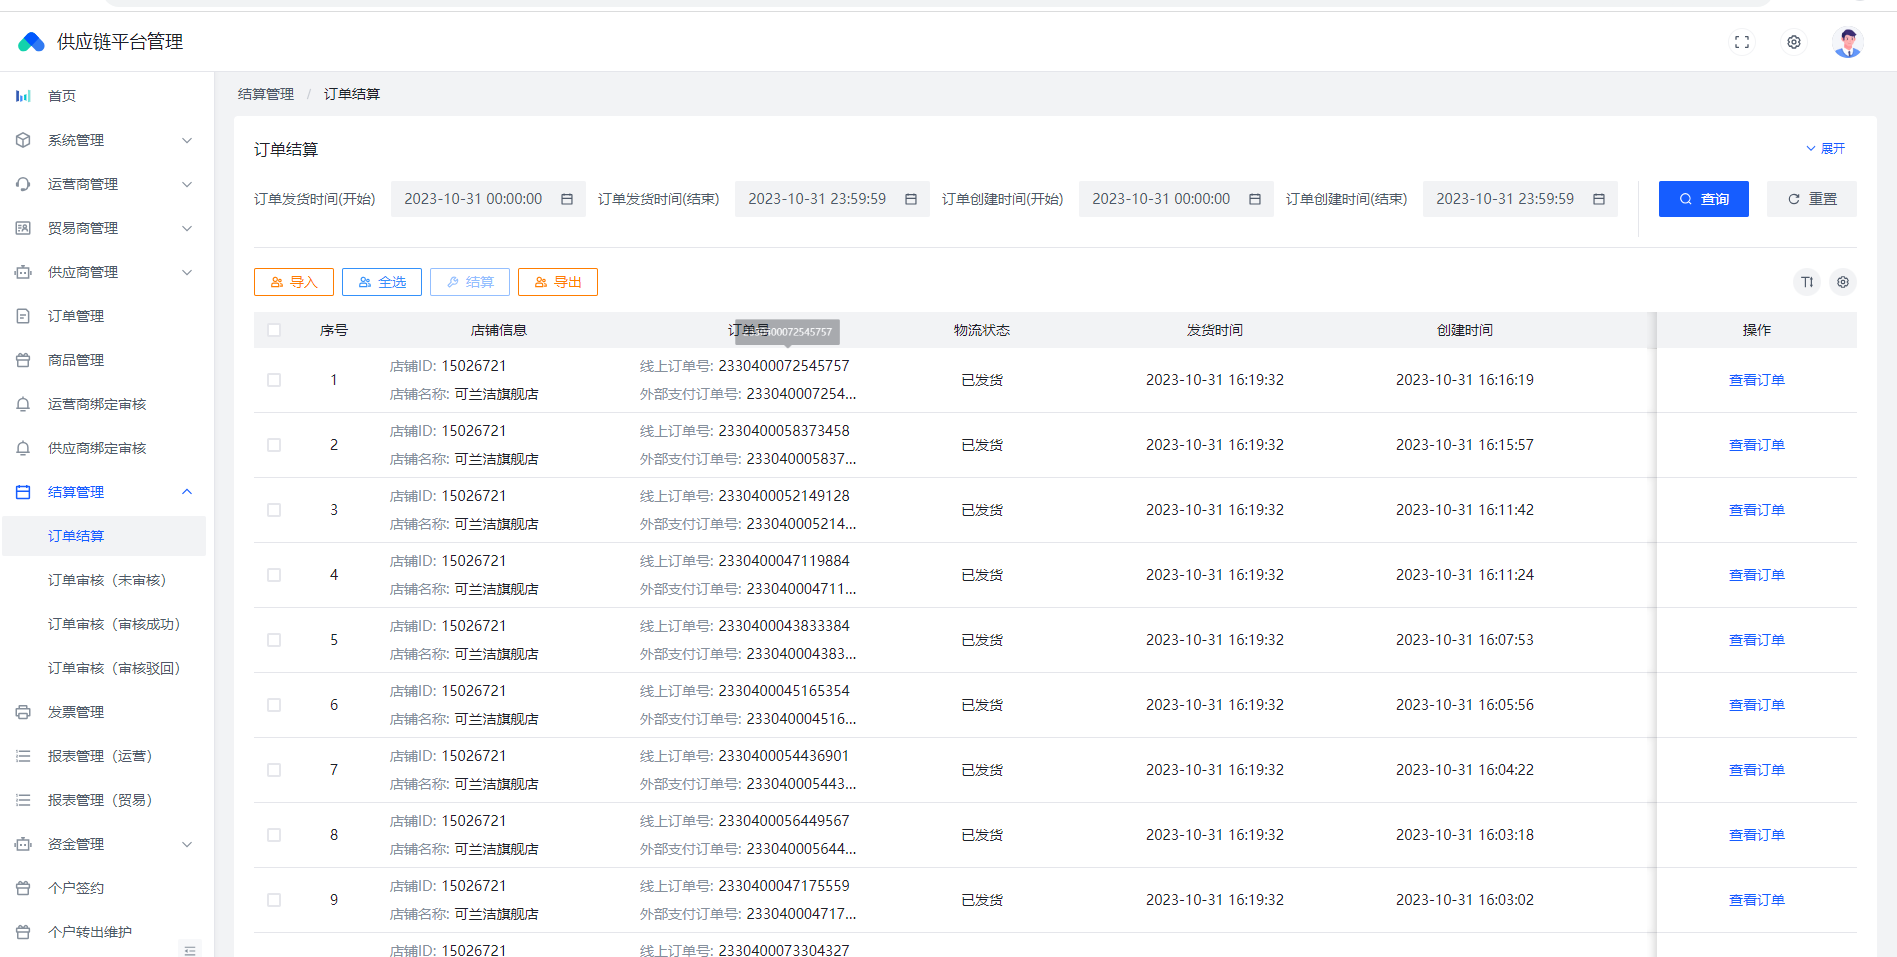1897x957 pixels.
Task: Open the column settings gear above the table
Action: tap(1843, 282)
